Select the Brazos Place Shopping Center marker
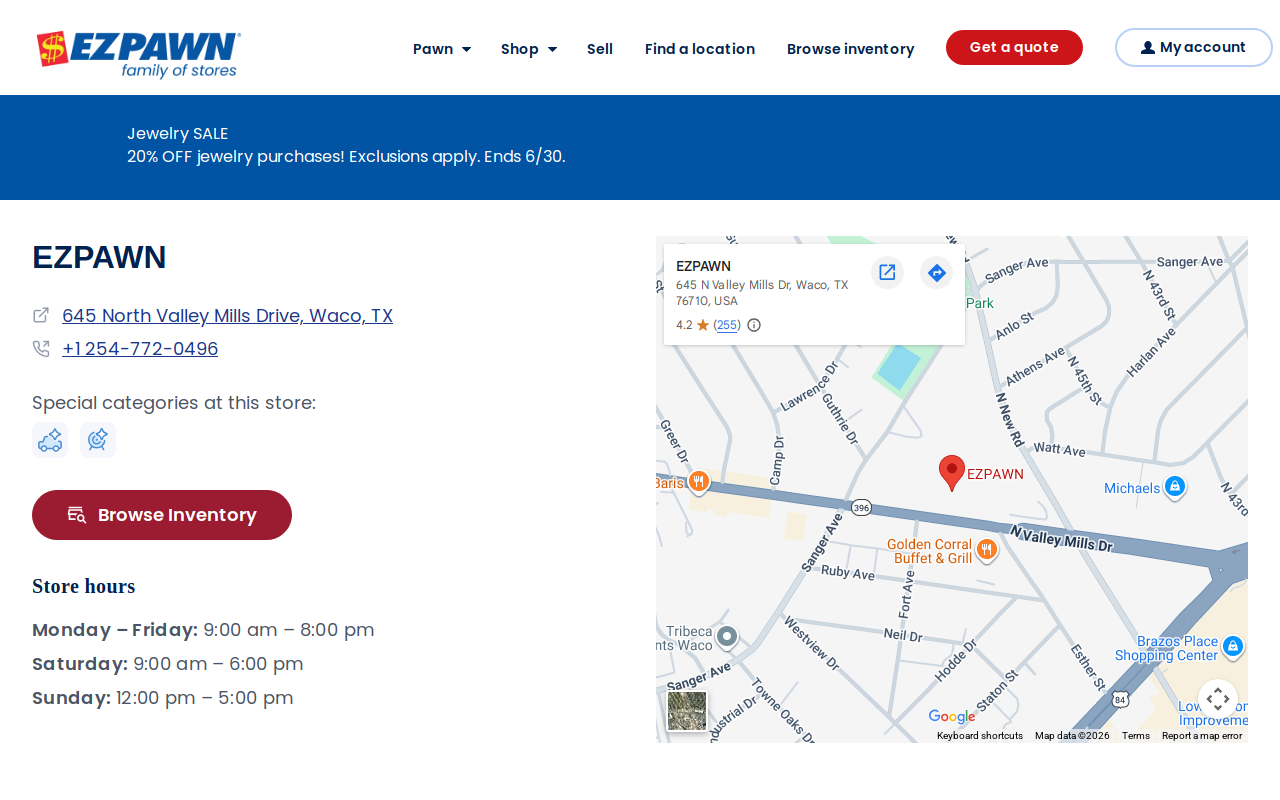 tap(1233, 647)
